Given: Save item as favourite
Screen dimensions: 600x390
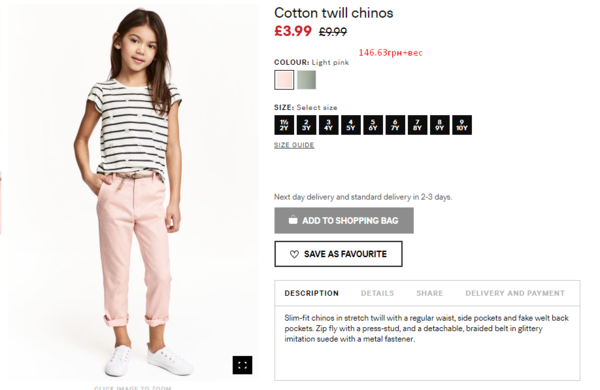Looking at the screenshot, I should [338, 254].
